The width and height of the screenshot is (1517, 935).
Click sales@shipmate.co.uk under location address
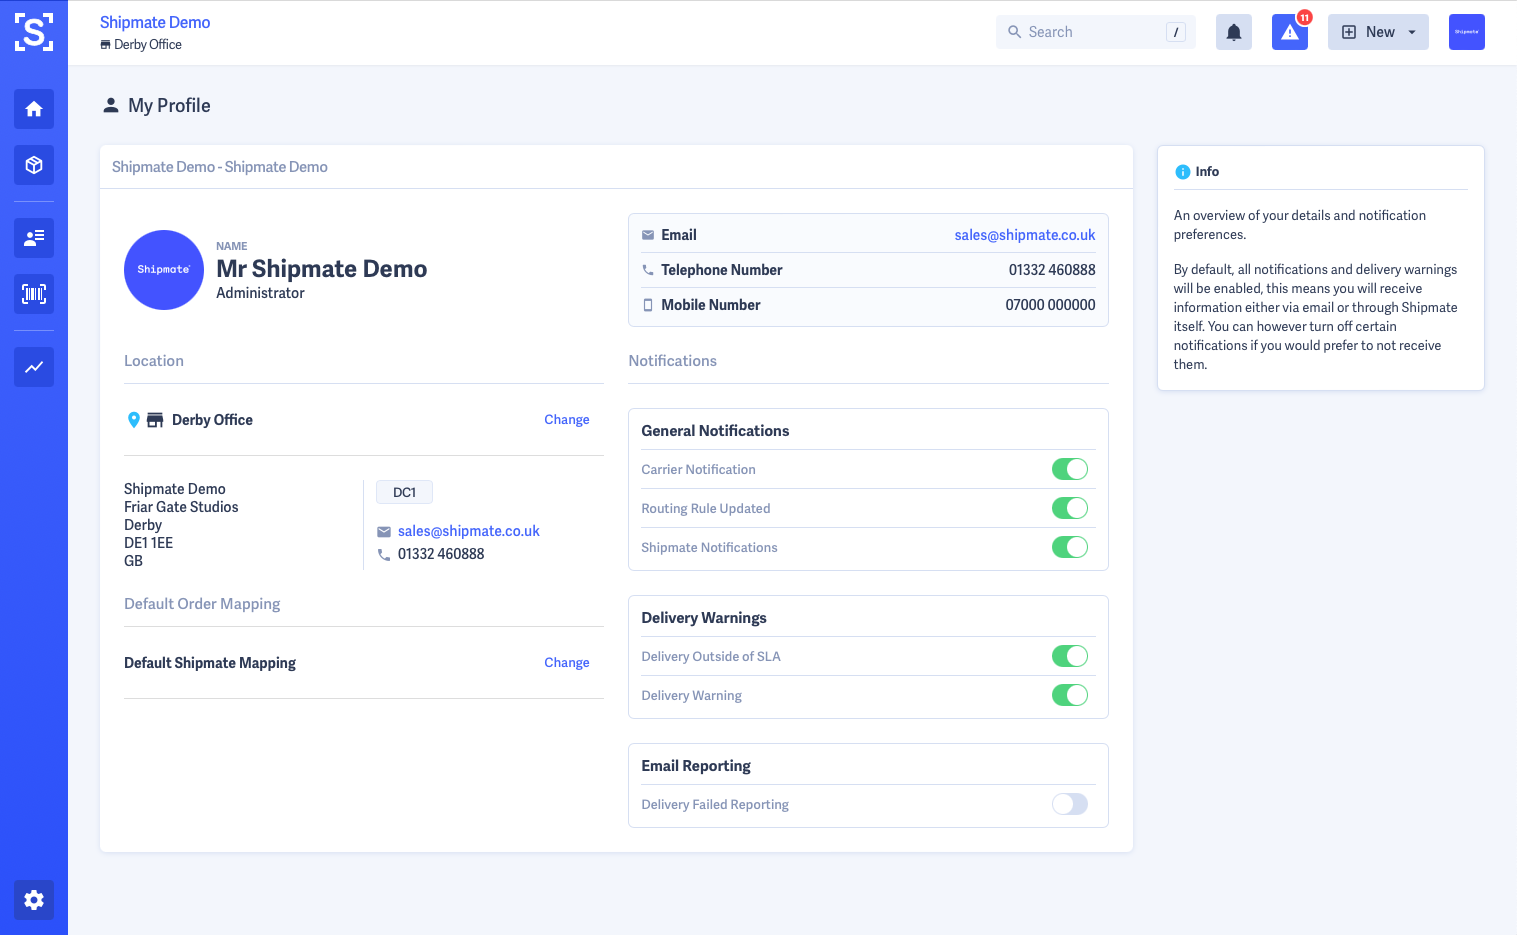(x=469, y=531)
